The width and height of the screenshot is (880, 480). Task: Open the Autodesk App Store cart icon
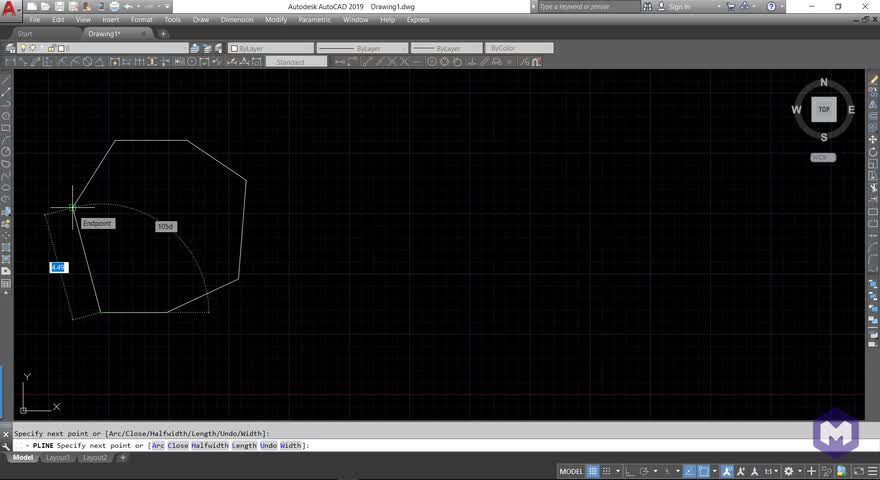tap(731, 7)
